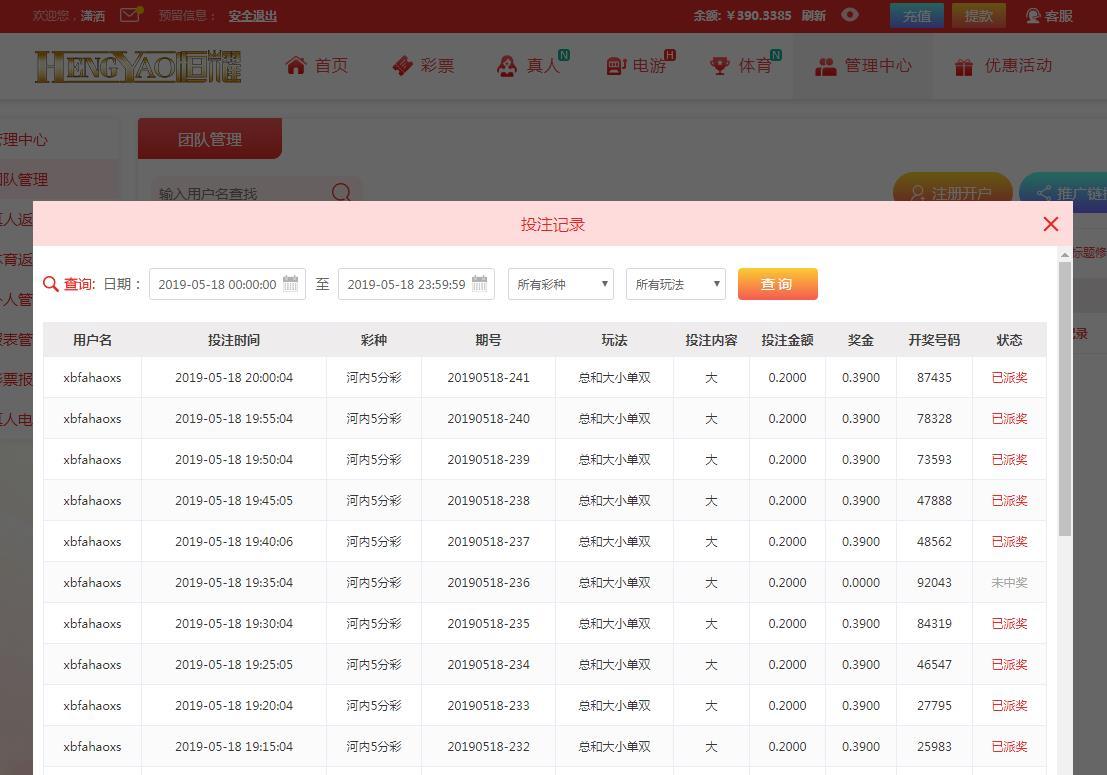Open the 管理中心 menu
Image resolution: width=1107 pixels, height=775 pixels.
[863, 66]
